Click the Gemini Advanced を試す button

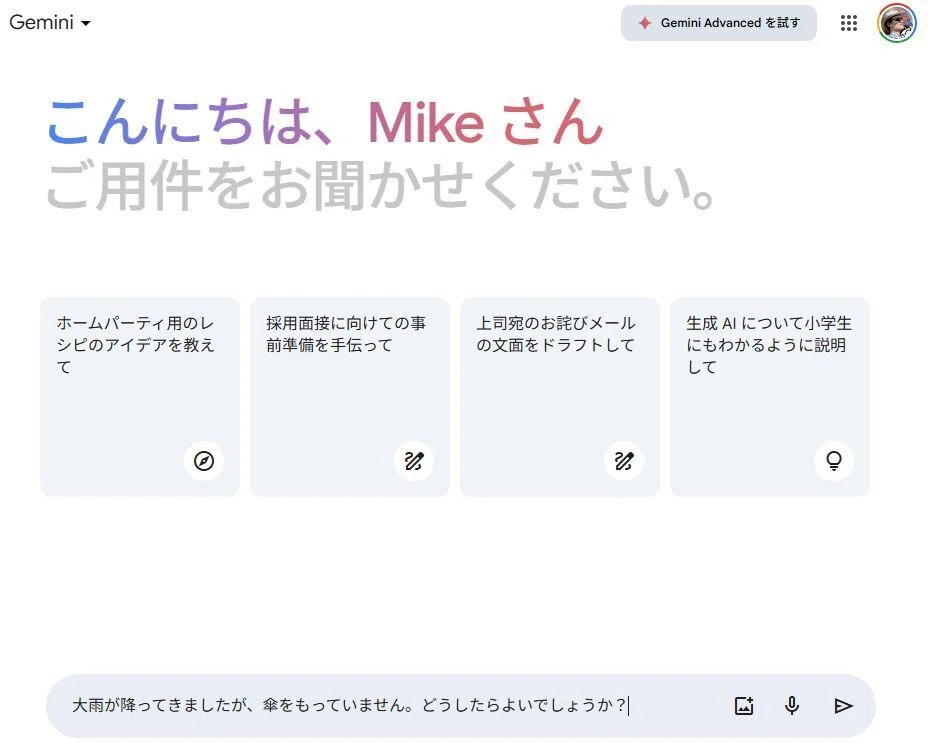click(718, 23)
